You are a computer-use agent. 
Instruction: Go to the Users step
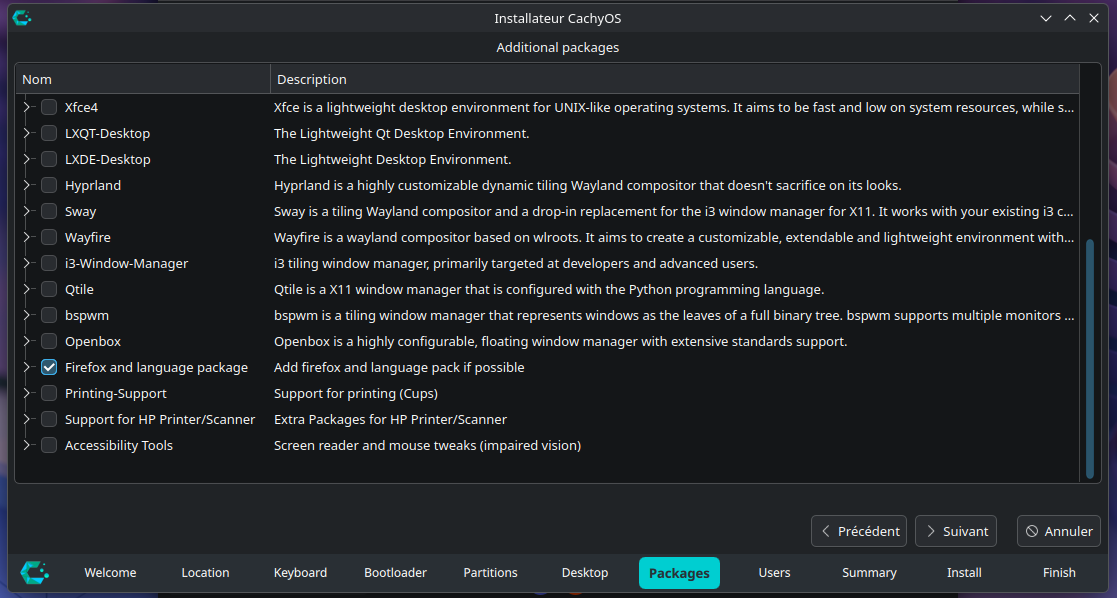click(774, 573)
